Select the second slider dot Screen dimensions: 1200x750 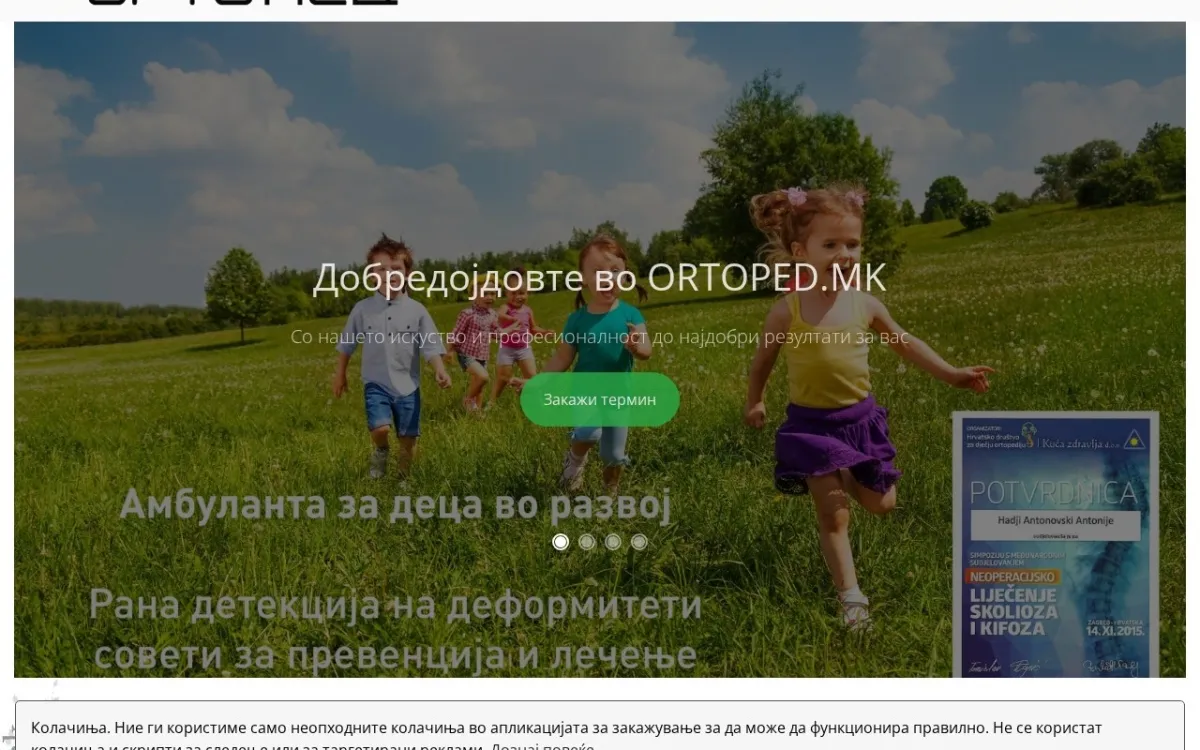coord(587,542)
